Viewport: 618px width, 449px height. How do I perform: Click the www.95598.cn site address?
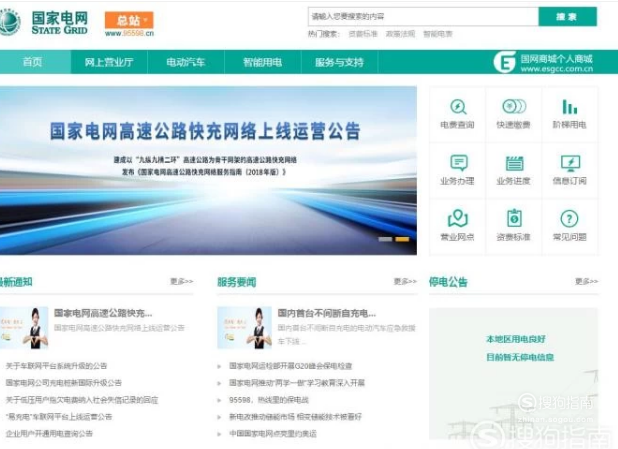[129, 34]
